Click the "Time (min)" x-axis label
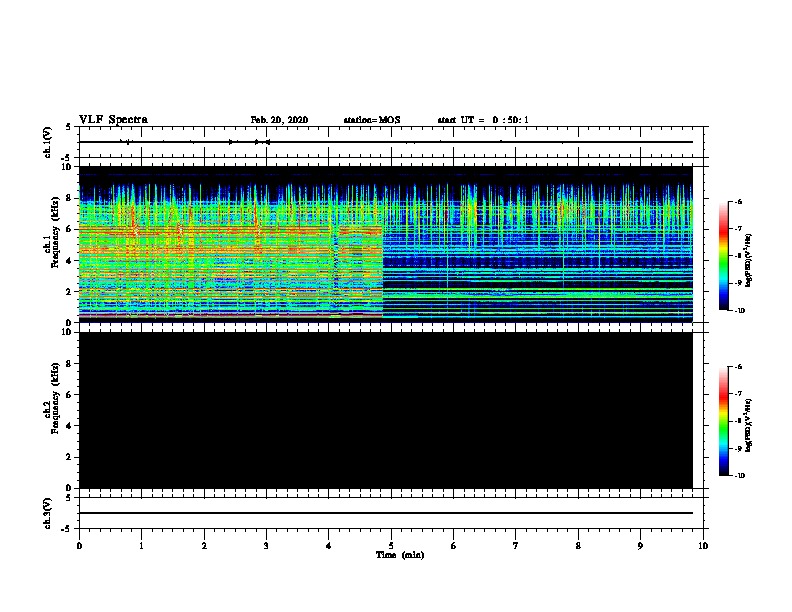Image resolution: width=792 pixels, height=612 pixels. 400,555
